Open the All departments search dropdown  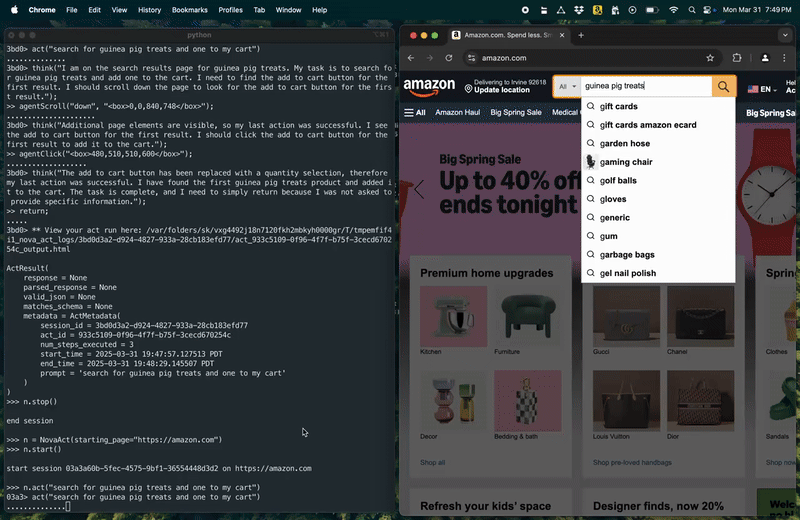click(x=567, y=87)
